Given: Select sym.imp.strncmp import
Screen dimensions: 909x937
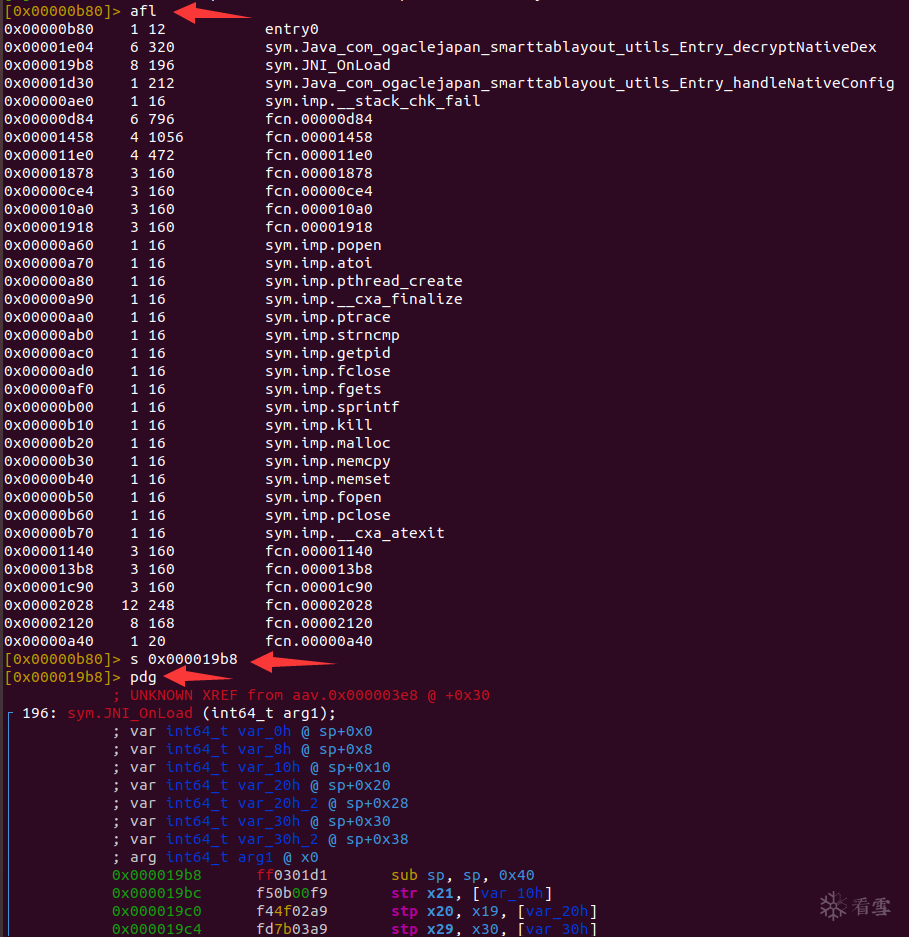Looking at the screenshot, I should pos(332,335).
